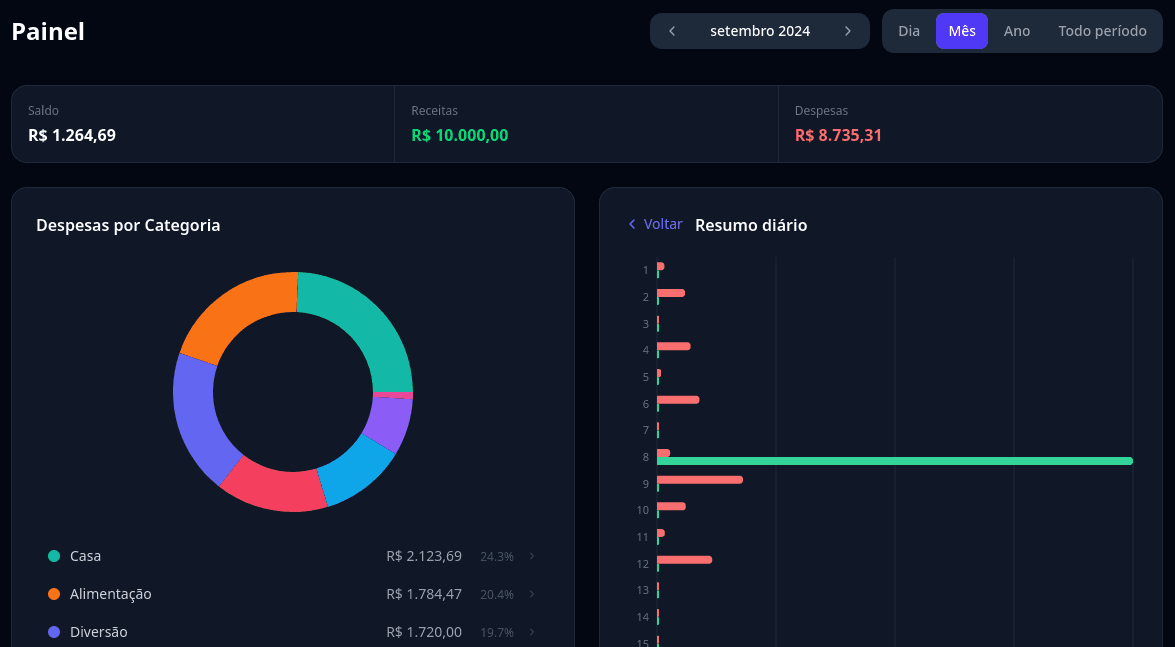The width and height of the screenshot is (1175, 647).
Task: Go to previous month with left chevron
Action: 672,31
